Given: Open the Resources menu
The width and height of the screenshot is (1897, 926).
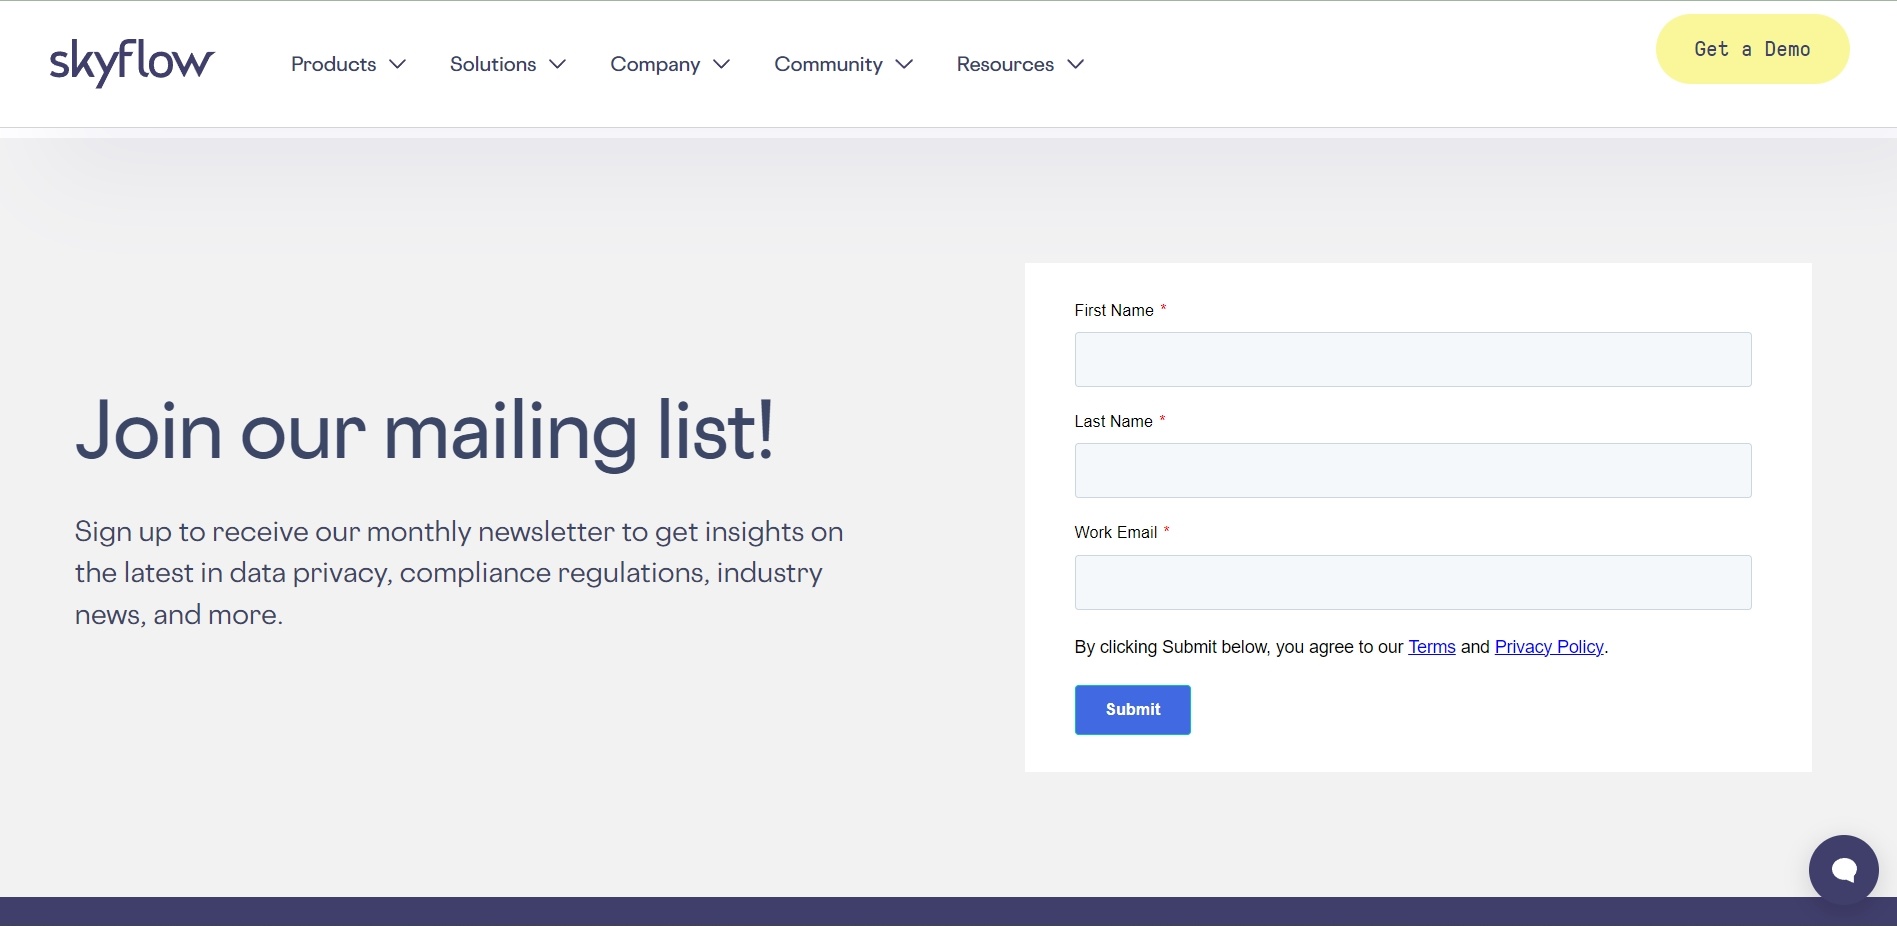Looking at the screenshot, I should click(x=1020, y=64).
